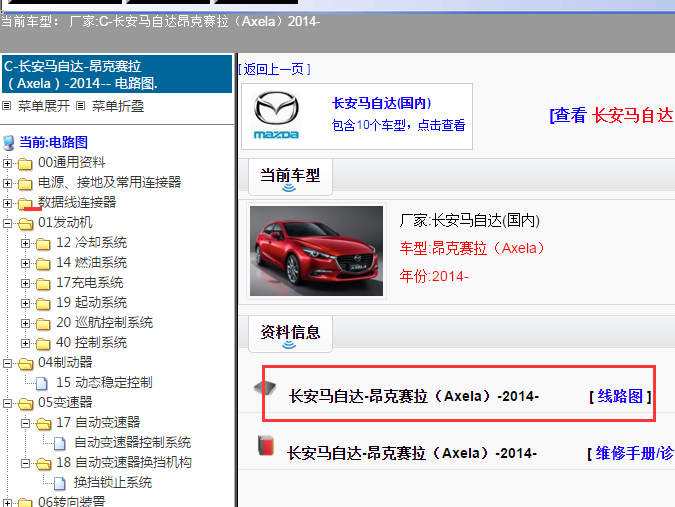The width and height of the screenshot is (675, 507).
Task: Click the red Axela car photo
Action: (316, 251)
